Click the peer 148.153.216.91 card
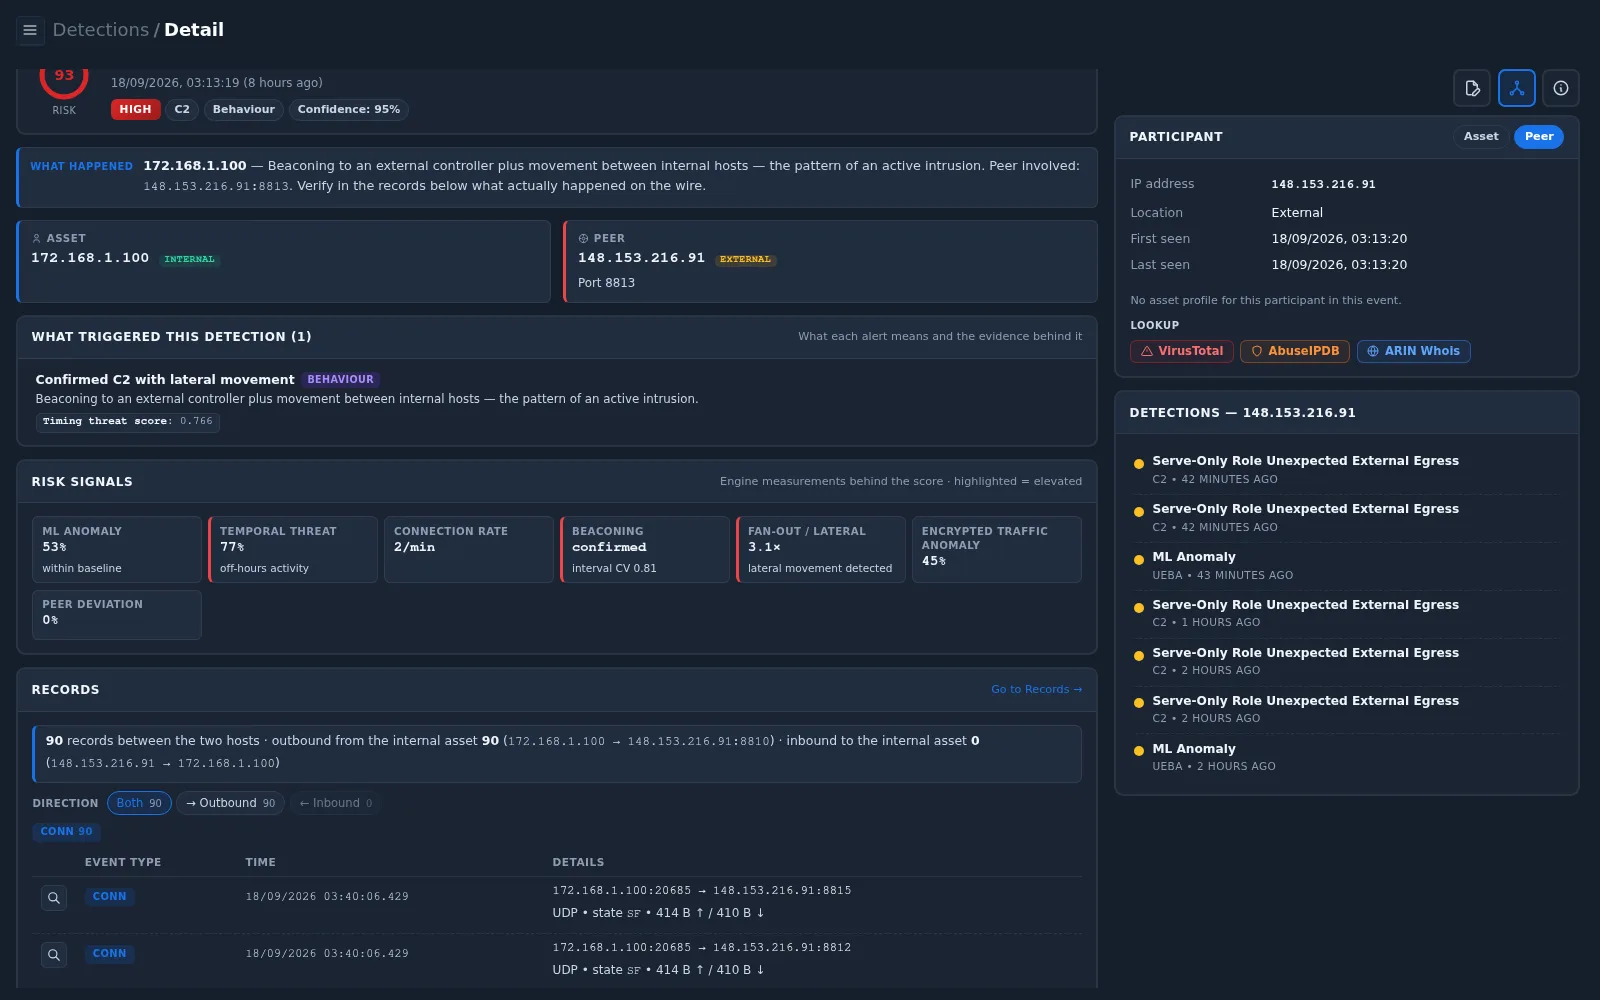 click(830, 261)
